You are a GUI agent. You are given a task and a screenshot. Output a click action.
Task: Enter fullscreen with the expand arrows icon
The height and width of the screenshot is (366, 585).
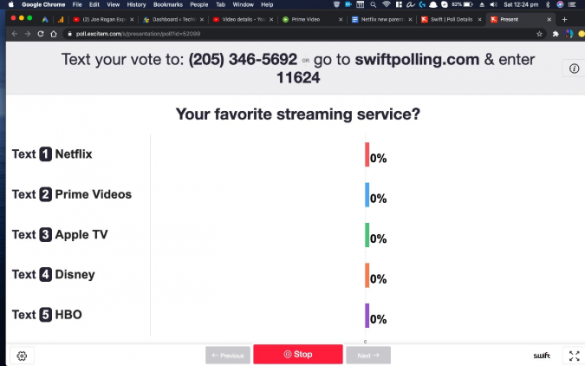point(574,356)
